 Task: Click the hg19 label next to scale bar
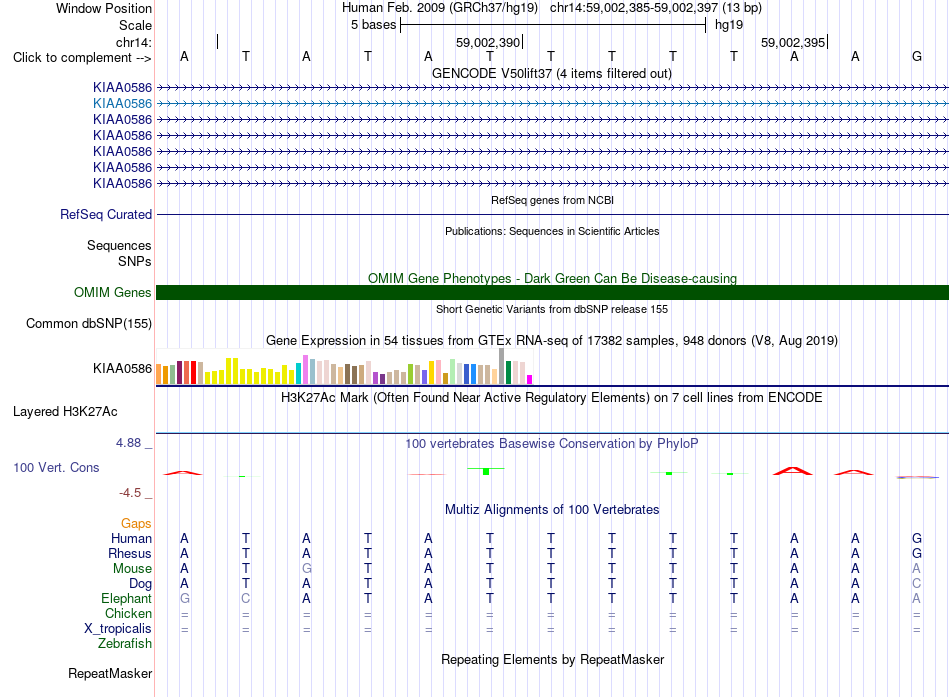pyautogui.click(x=729, y=25)
